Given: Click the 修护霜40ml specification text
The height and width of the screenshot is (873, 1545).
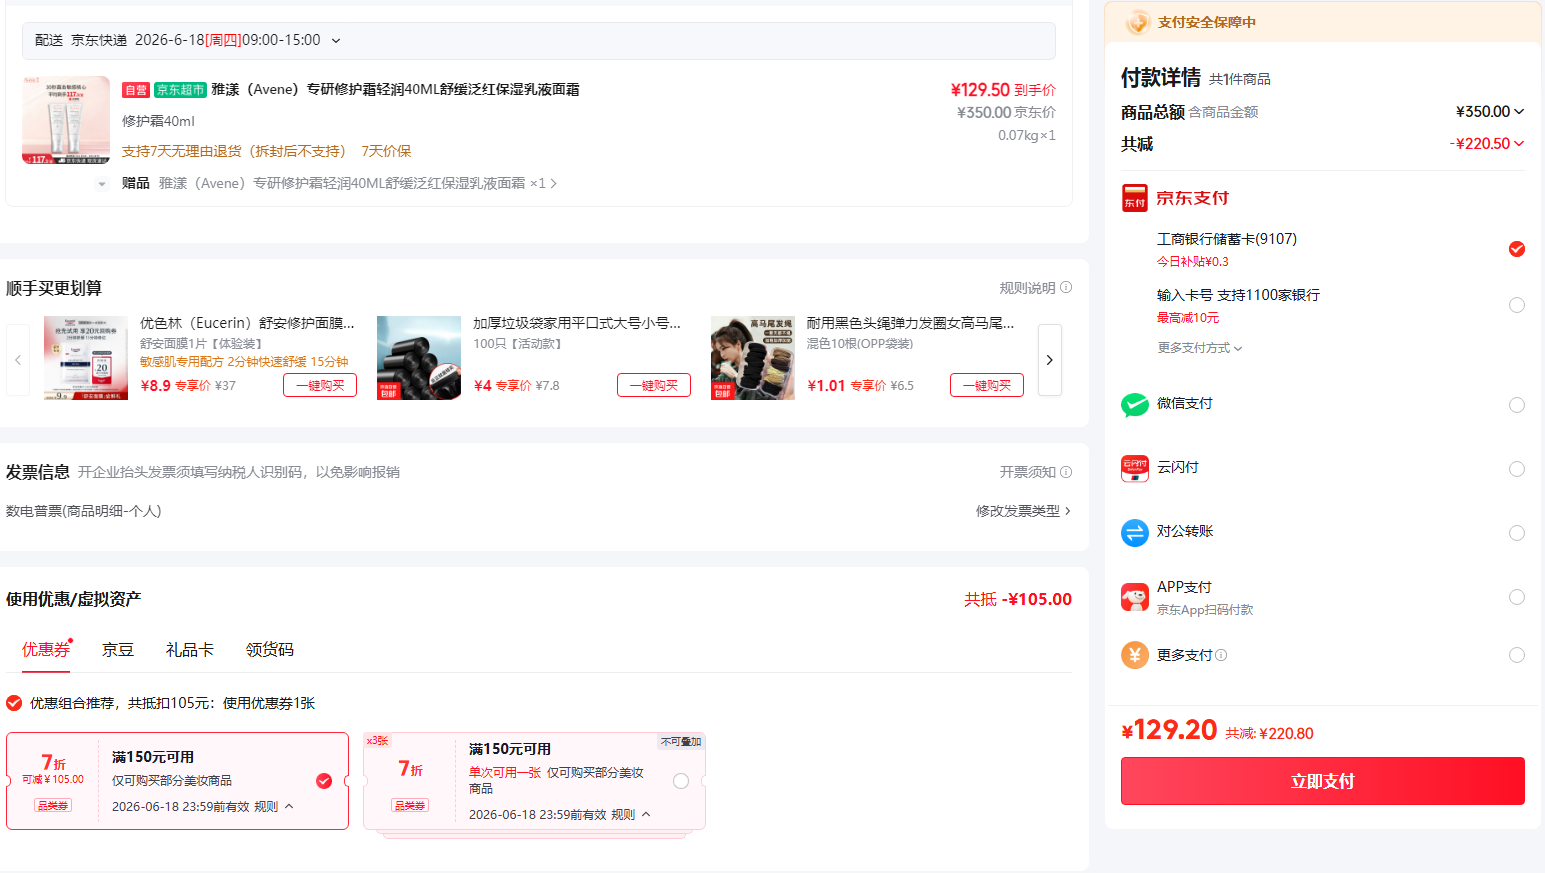Looking at the screenshot, I should coord(158,121).
